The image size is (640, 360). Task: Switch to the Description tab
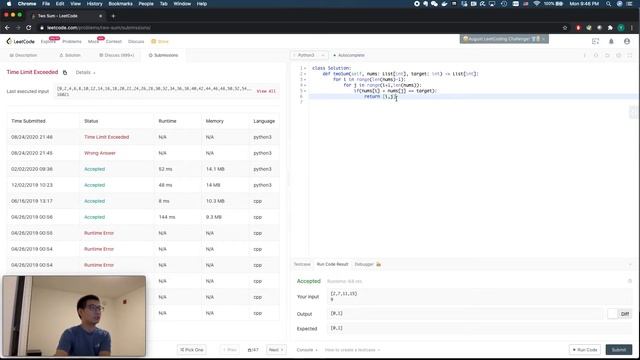(x=23, y=55)
